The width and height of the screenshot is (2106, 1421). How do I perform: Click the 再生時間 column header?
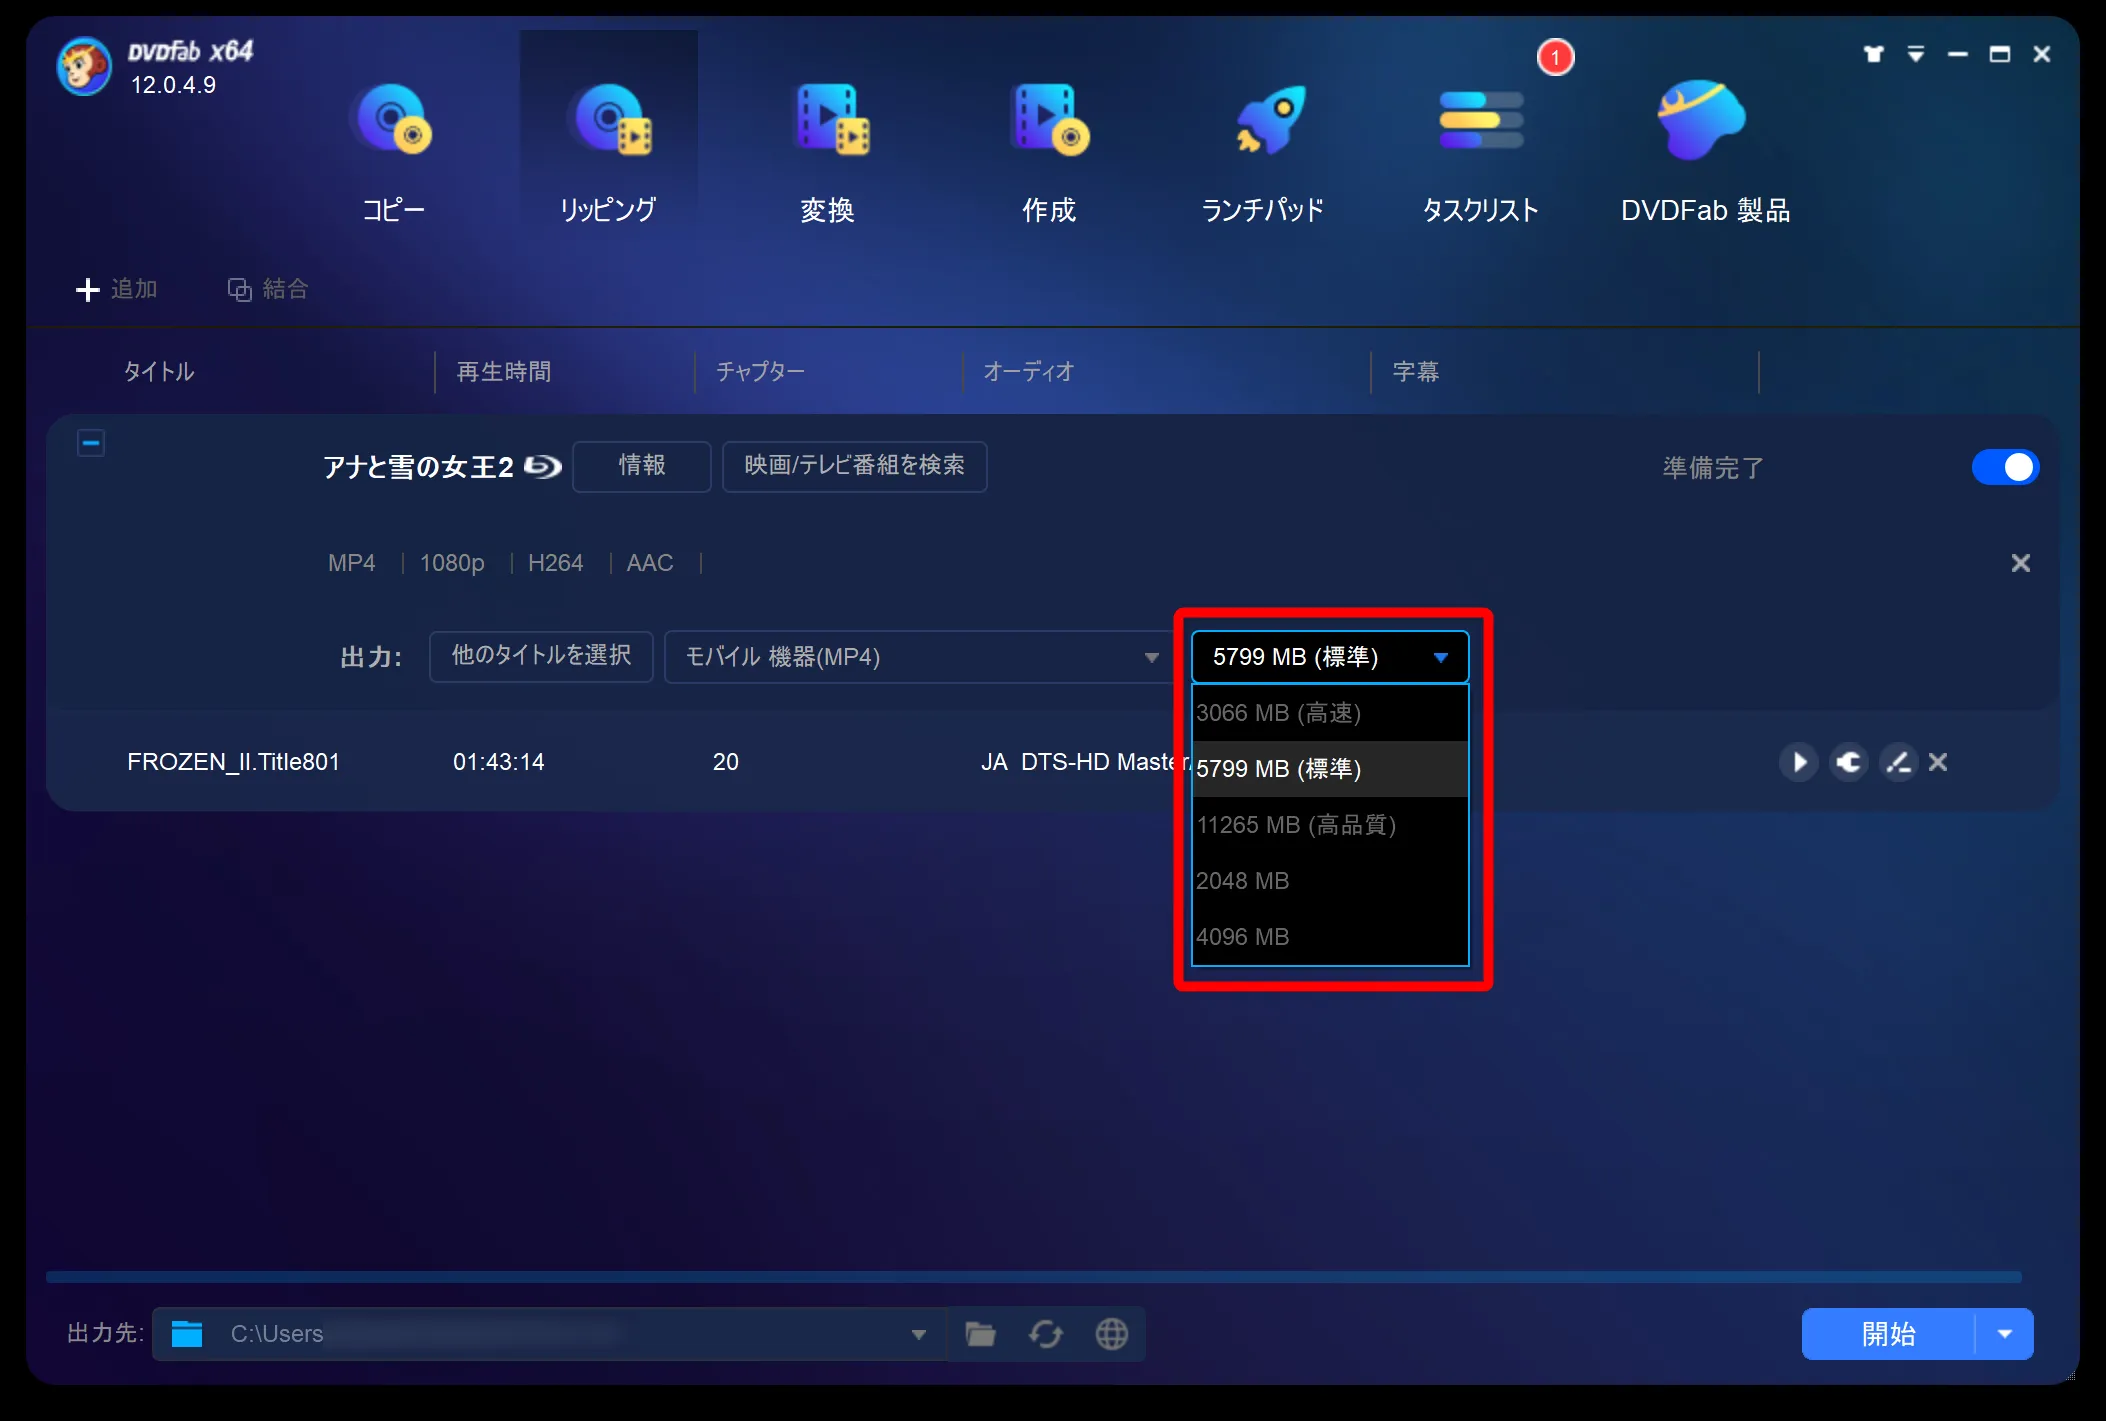click(x=504, y=372)
